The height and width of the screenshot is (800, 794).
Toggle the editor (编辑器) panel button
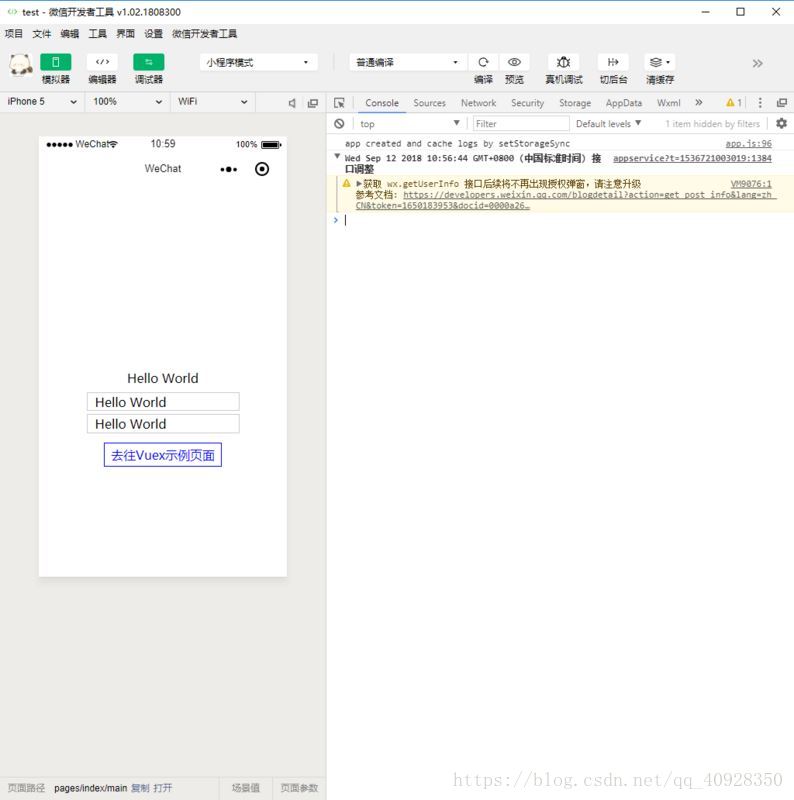pyautogui.click(x=102, y=62)
